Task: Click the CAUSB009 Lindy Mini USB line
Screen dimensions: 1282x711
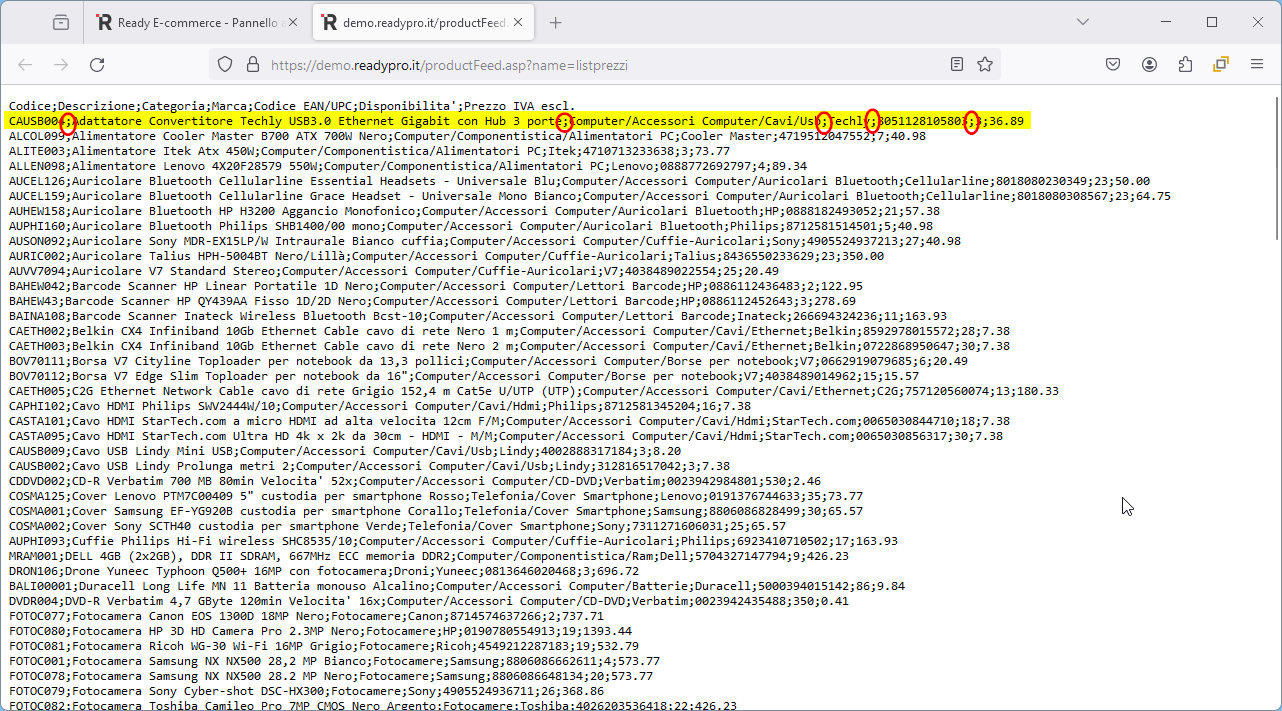Action: [344, 451]
